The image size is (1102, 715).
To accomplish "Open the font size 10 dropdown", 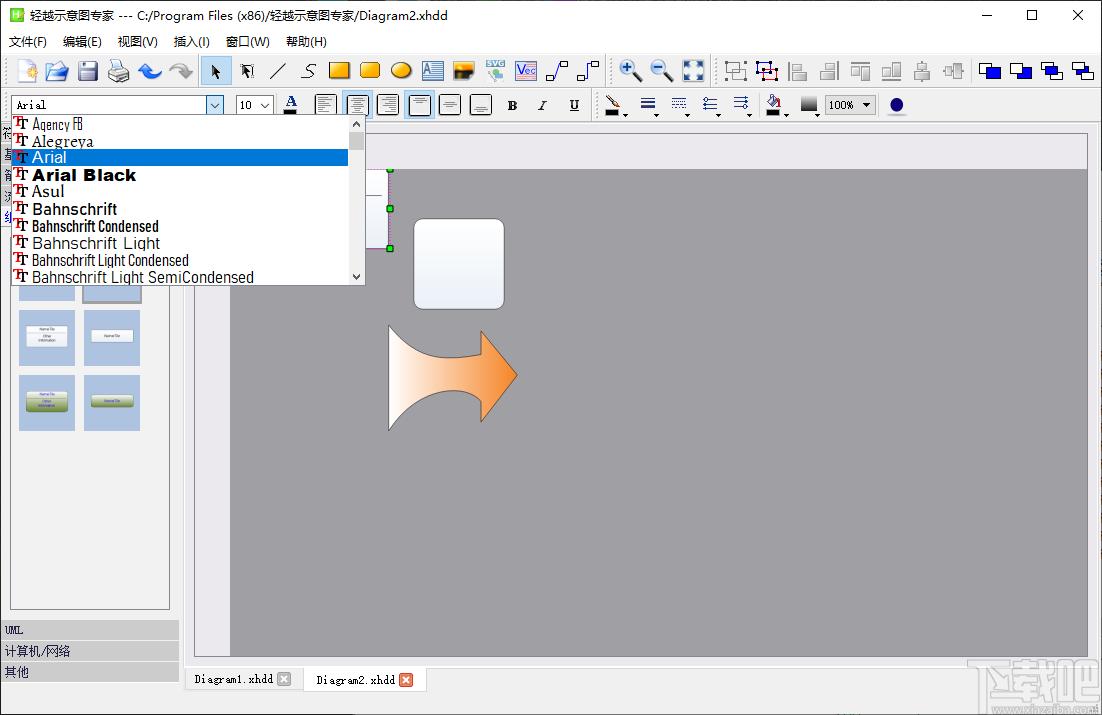I will coord(265,105).
